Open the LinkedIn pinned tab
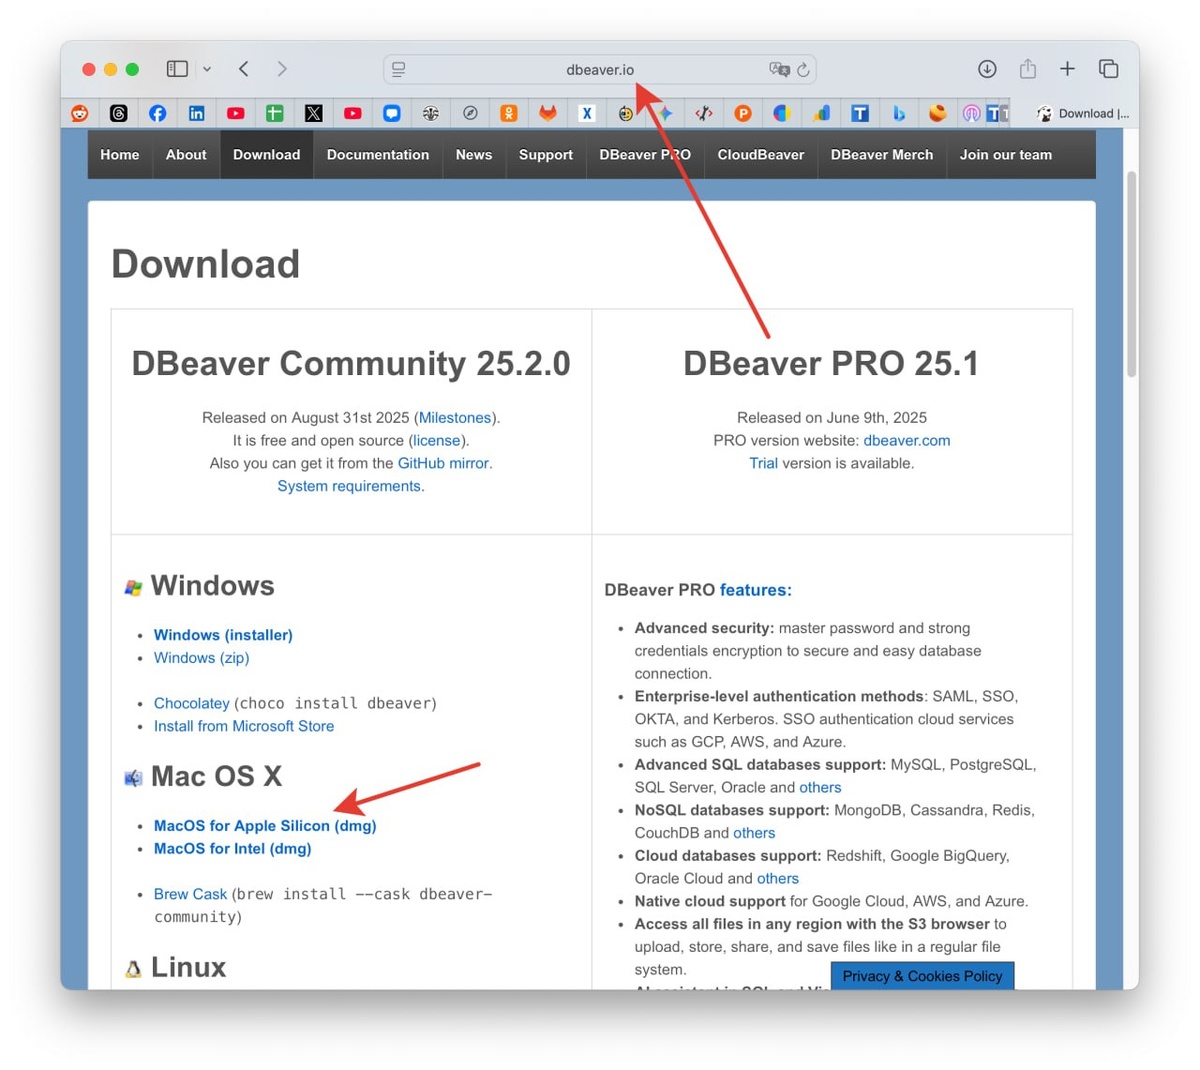This screenshot has width=1200, height=1070. 197,113
